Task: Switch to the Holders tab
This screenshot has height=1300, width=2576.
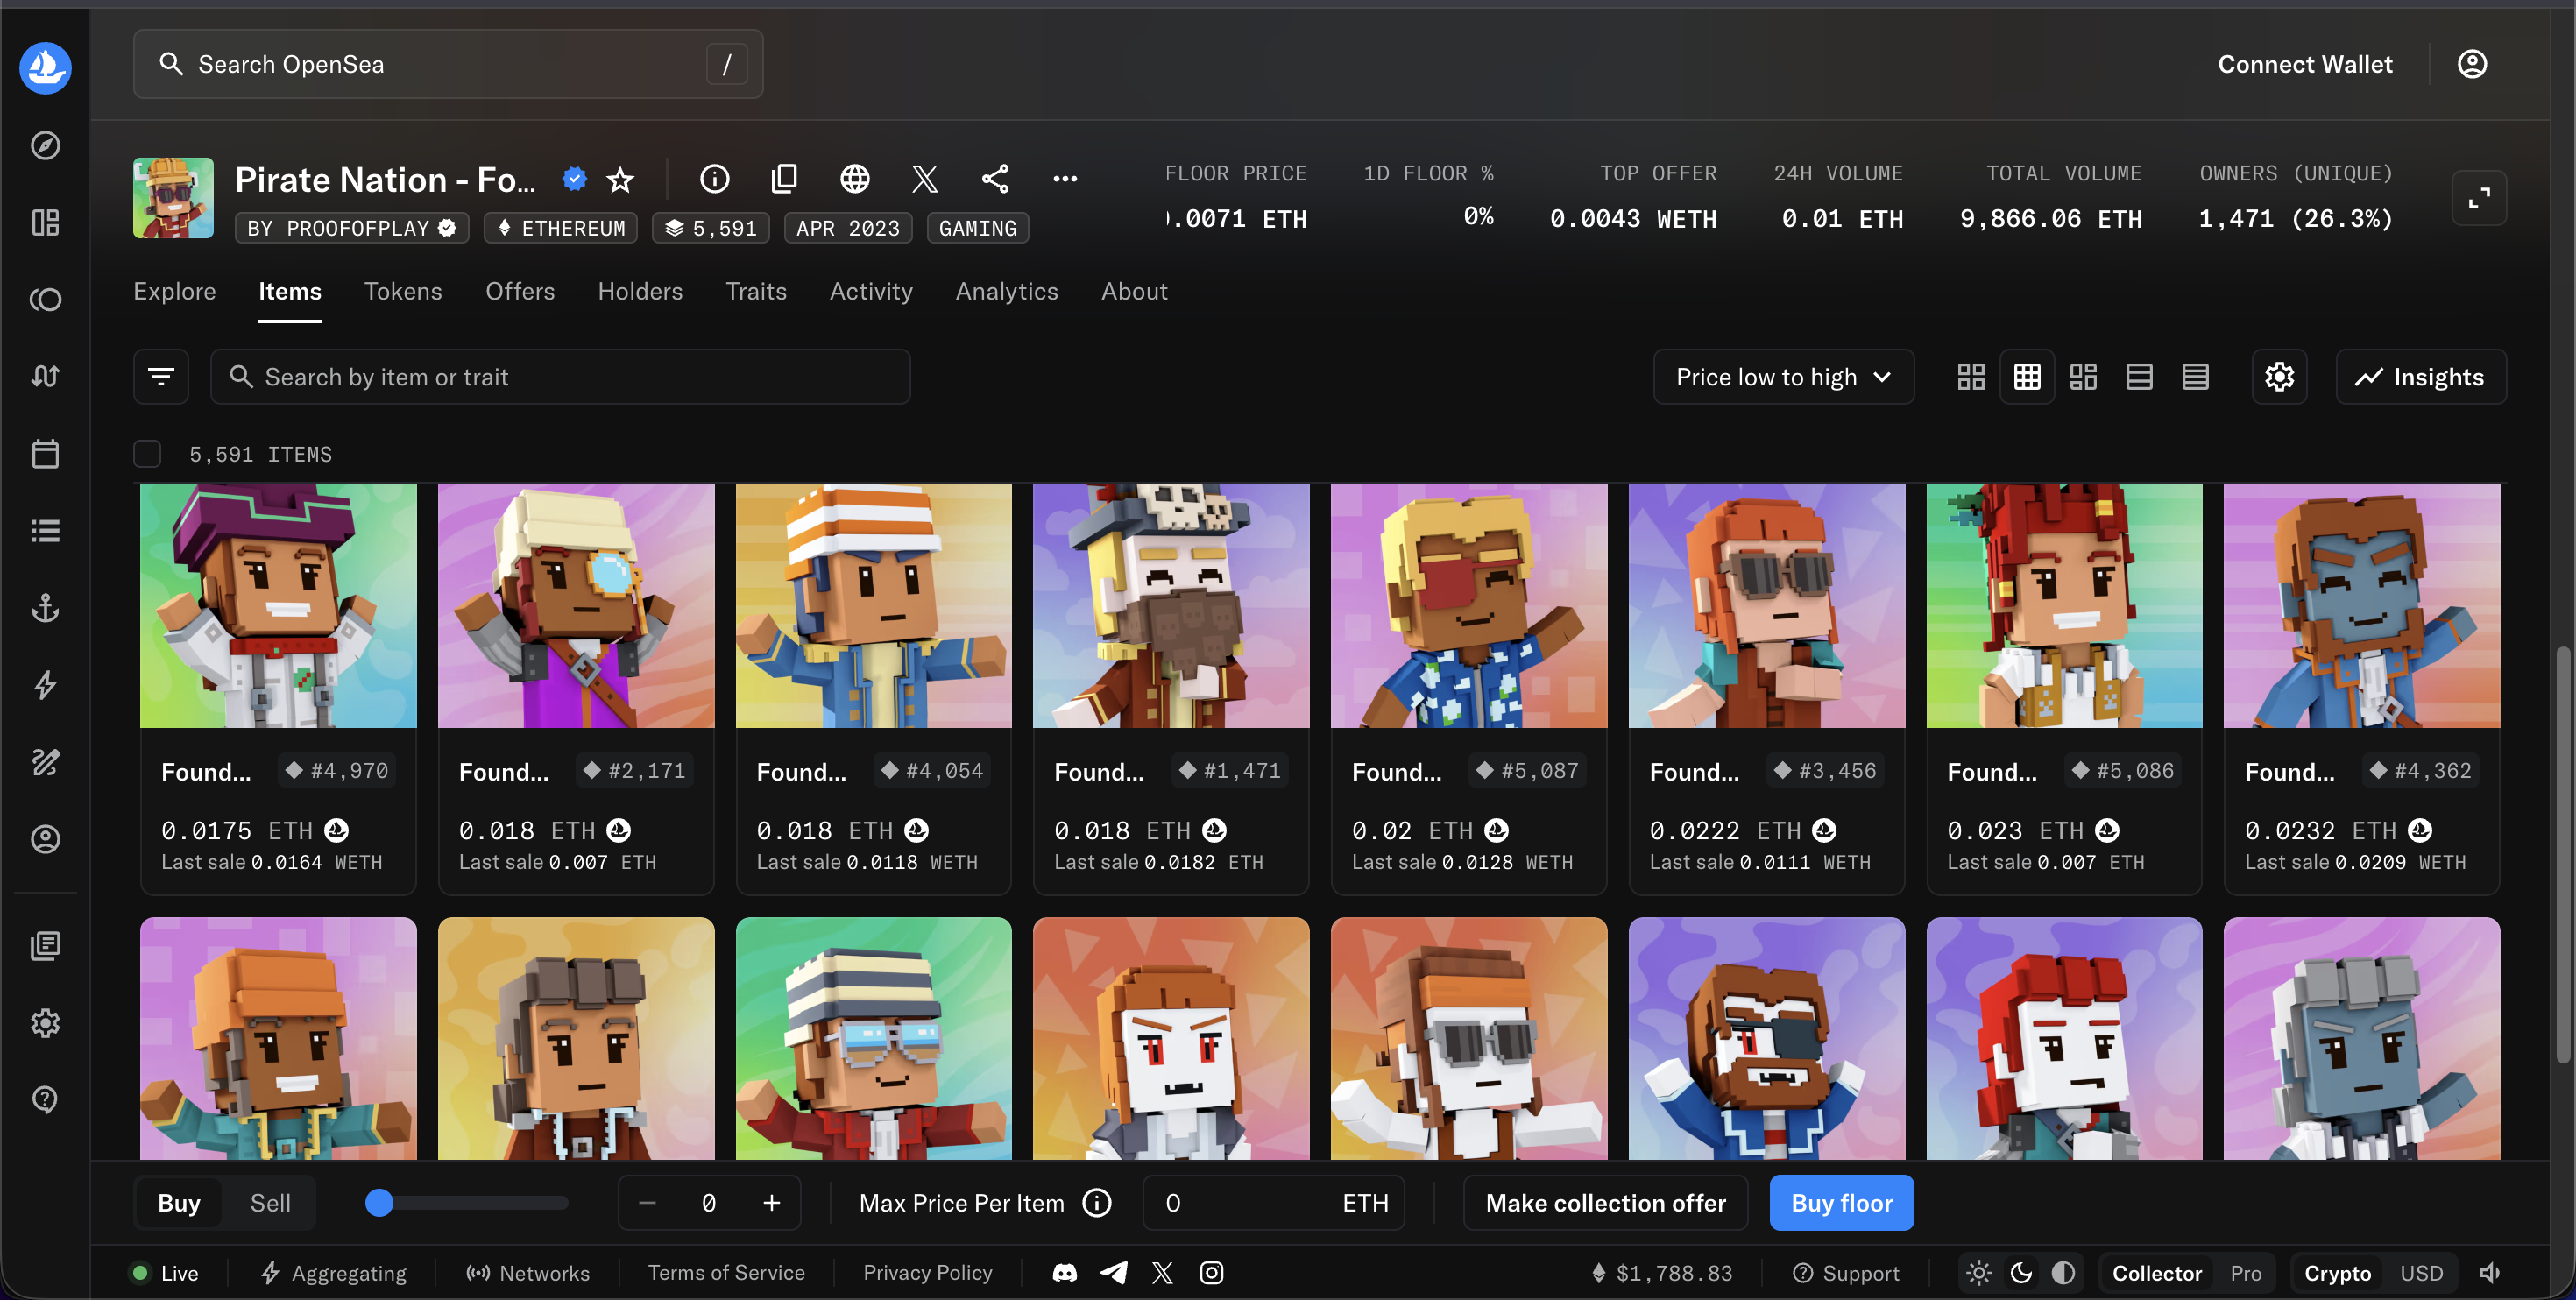Action: 639,291
